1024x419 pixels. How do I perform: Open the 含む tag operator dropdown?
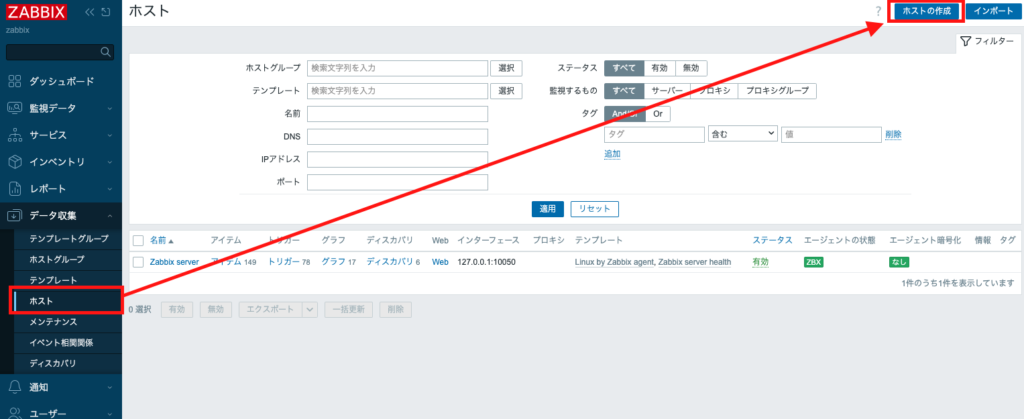(x=743, y=134)
